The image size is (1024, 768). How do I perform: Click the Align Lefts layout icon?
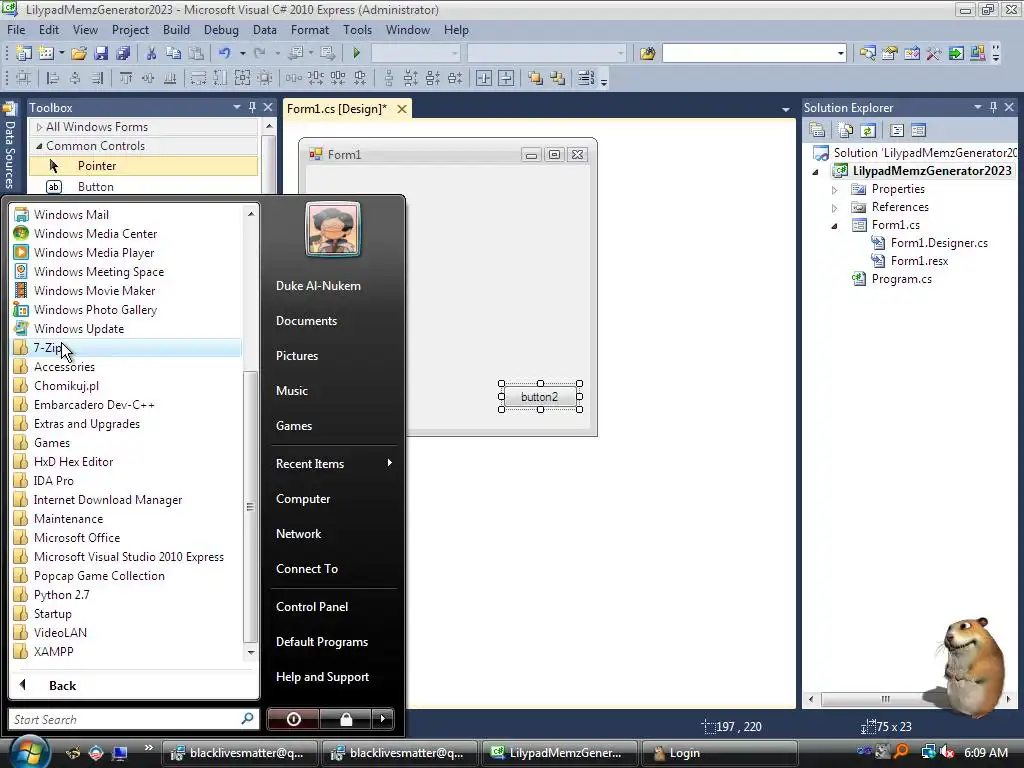(x=52, y=78)
